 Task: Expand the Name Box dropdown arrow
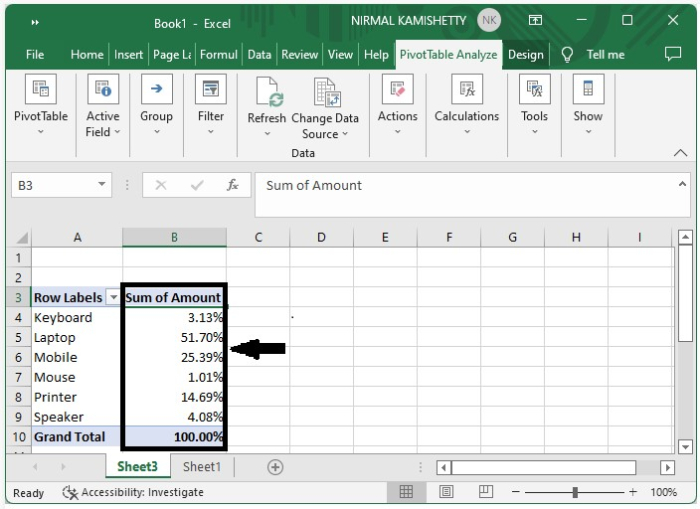pos(102,185)
